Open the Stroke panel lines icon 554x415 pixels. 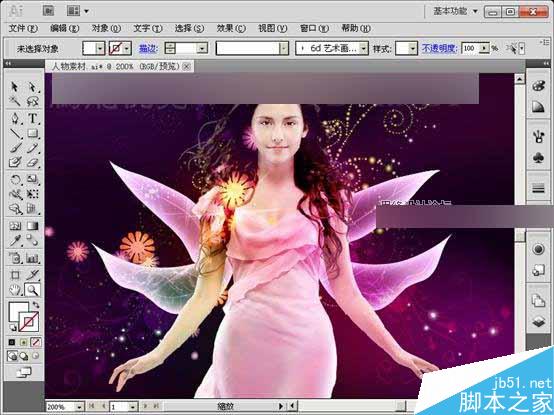click(538, 188)
